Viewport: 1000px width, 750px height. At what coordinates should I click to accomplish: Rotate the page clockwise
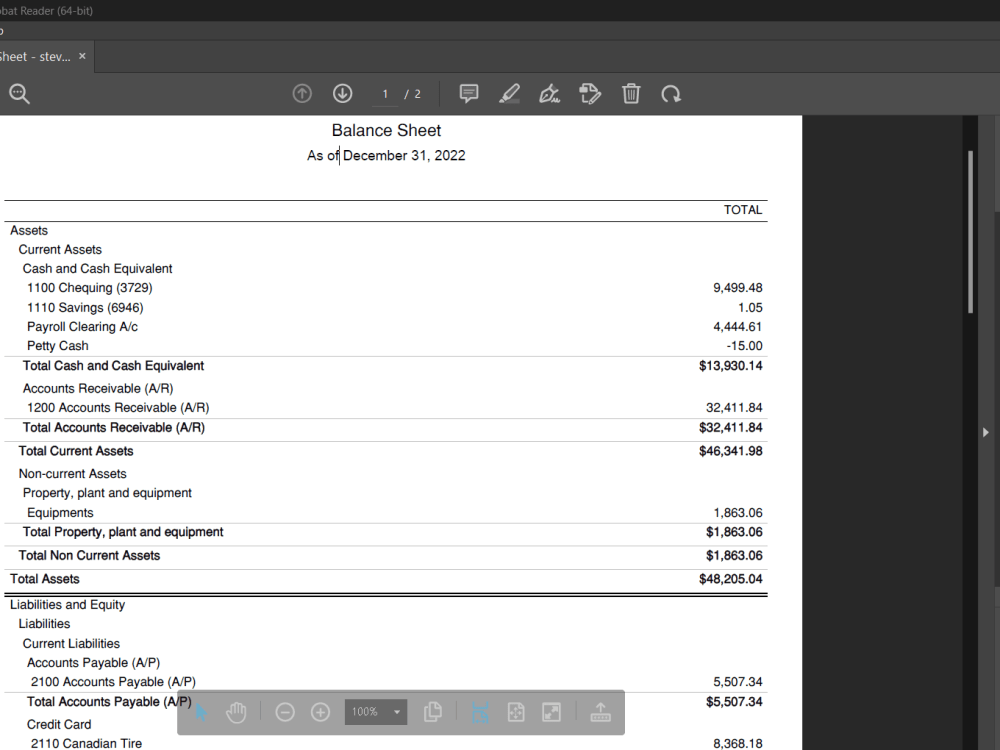coord(671,94)
